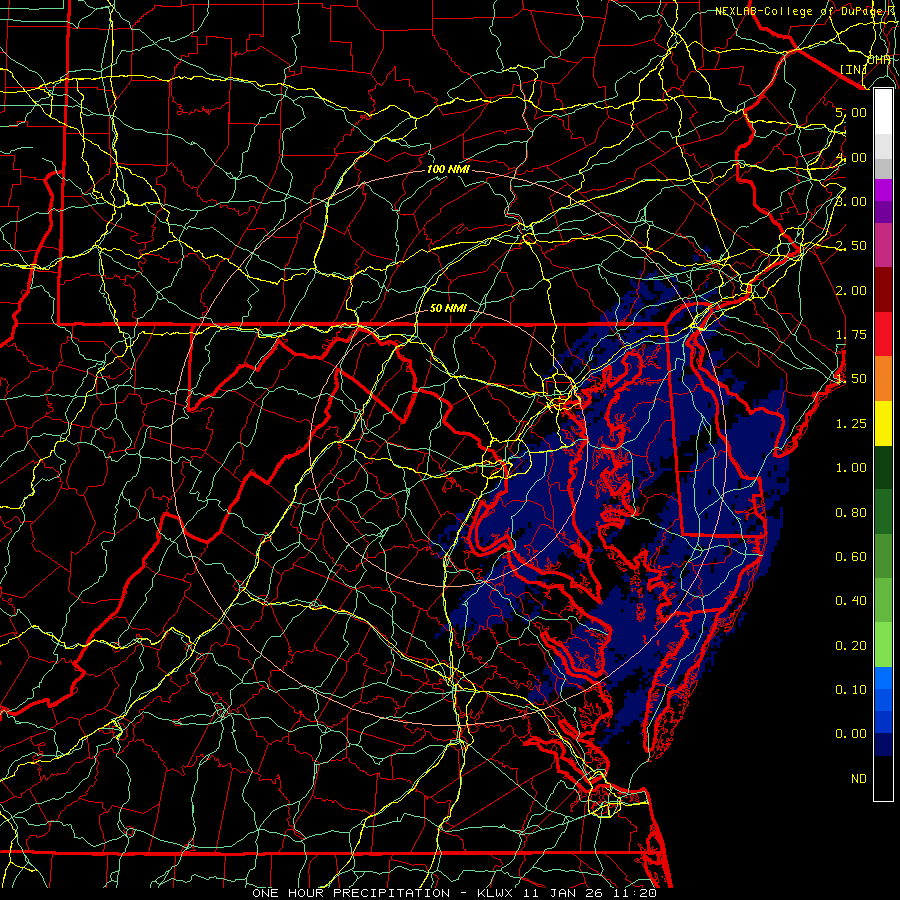
Task: Click the green swatch beside 0.60
Action: [x=883, y=556]
